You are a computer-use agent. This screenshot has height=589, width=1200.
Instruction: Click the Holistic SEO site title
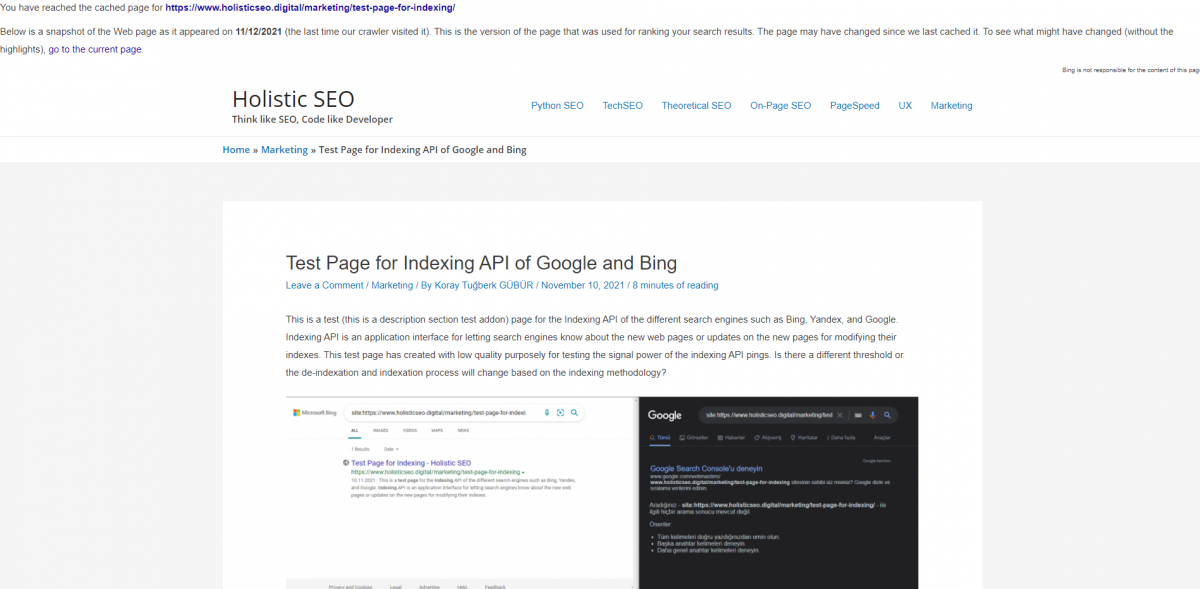point(293,99)
